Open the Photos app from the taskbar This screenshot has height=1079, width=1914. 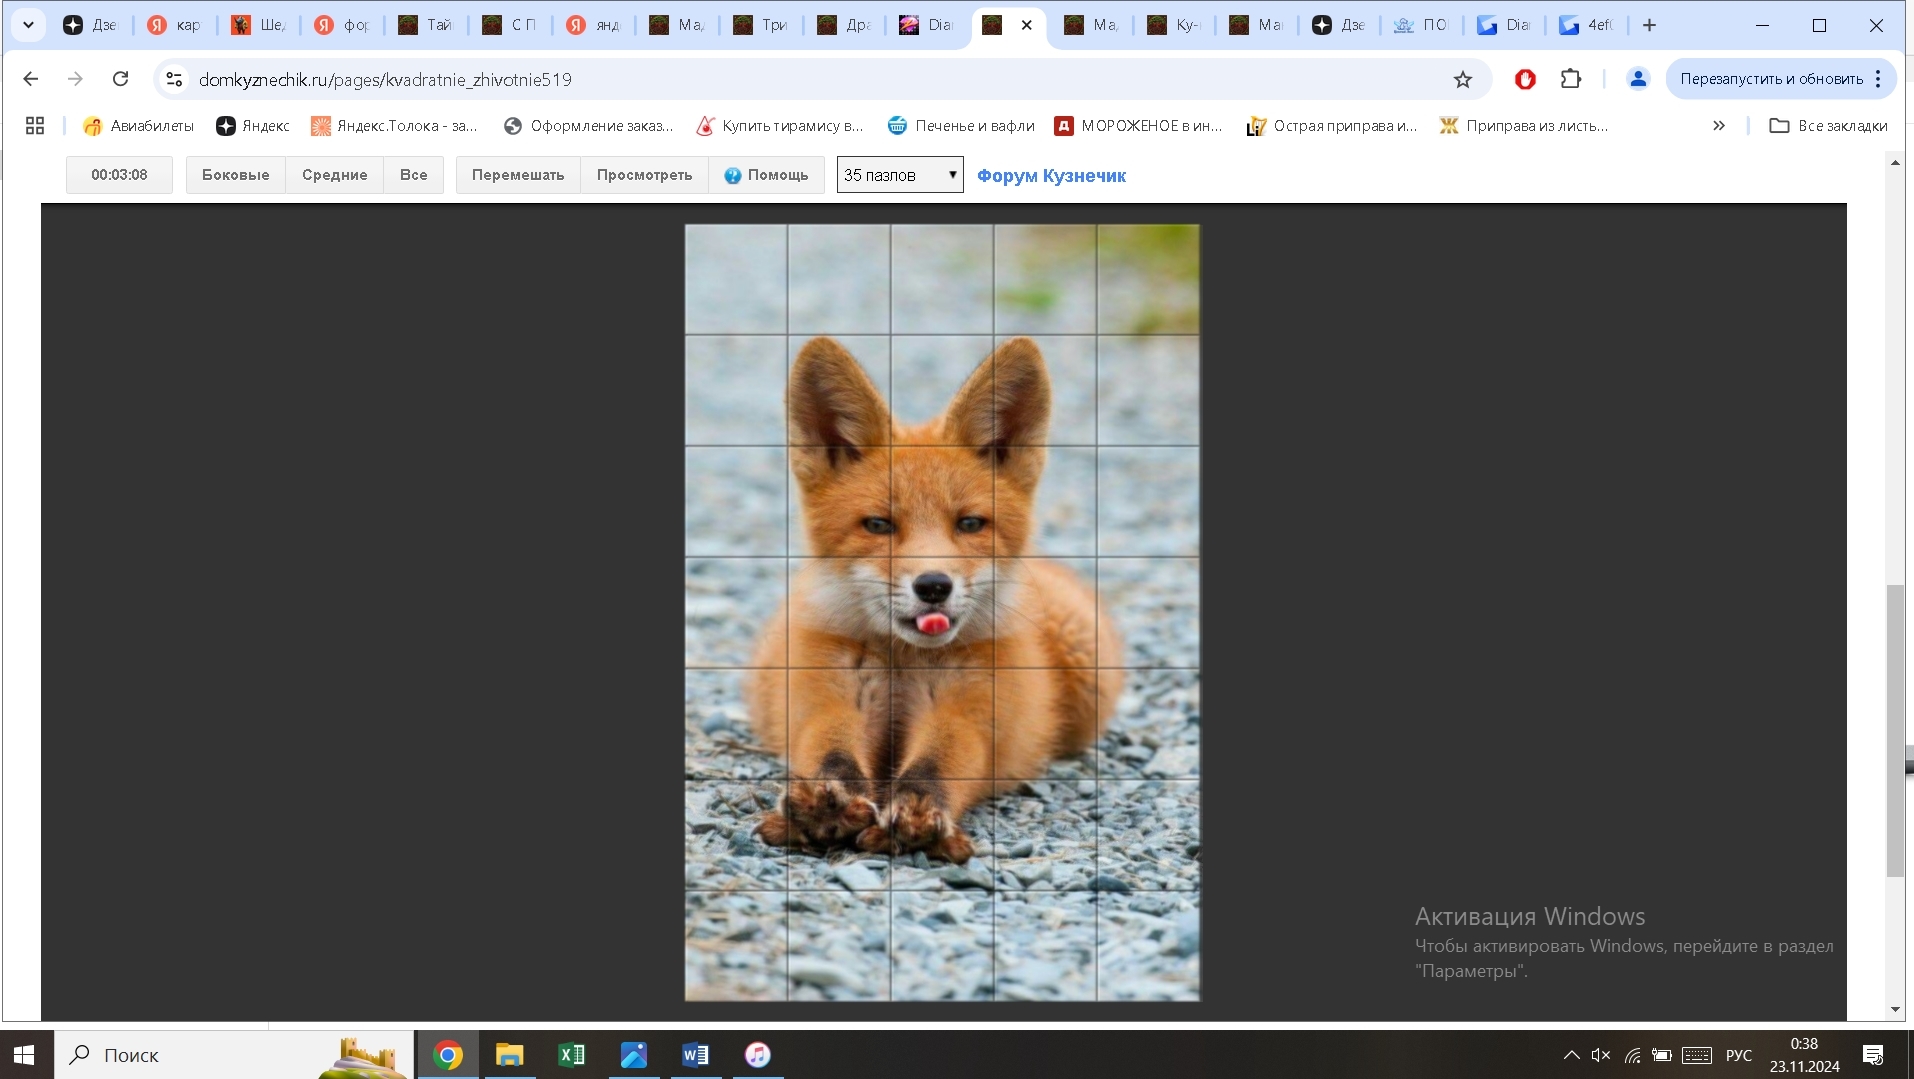click(634, 1055)
